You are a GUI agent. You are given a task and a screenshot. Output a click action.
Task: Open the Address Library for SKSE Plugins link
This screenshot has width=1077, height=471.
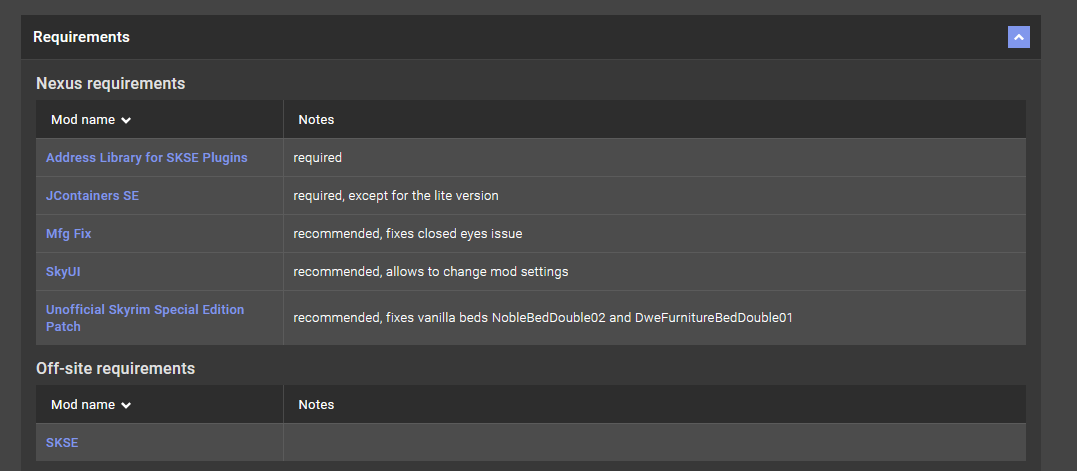(x=147, y=158)
